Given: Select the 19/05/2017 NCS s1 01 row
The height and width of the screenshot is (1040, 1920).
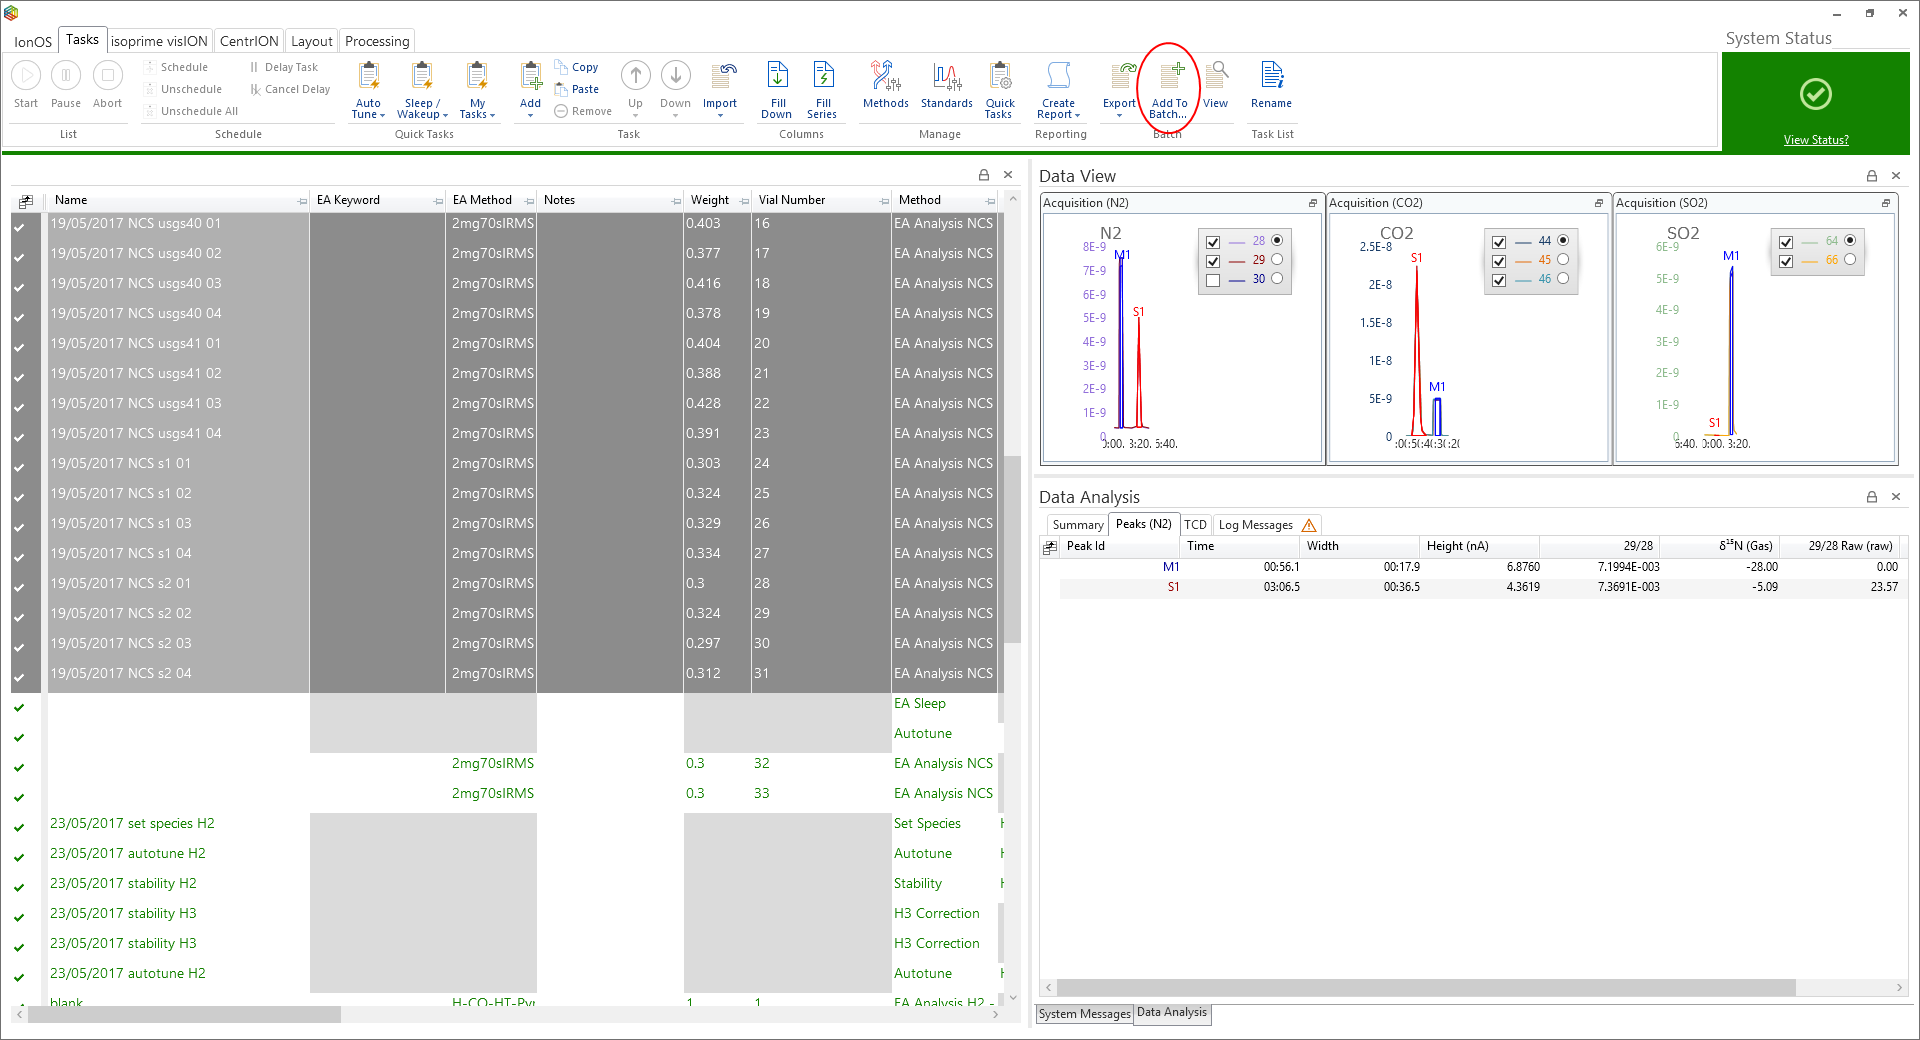Looking at the screenshot, I should click(121, 464).
